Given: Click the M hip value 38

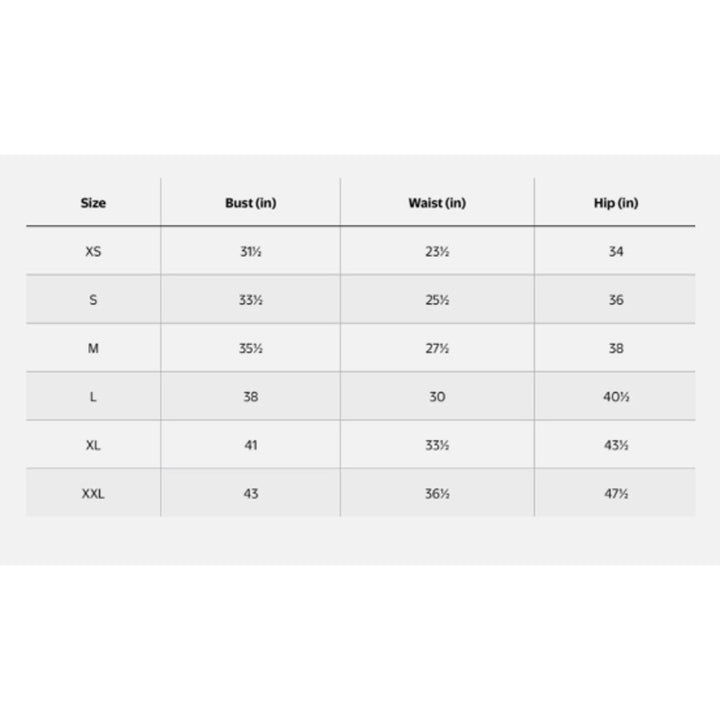Looking at the screenshot, I should coord(616,349).
